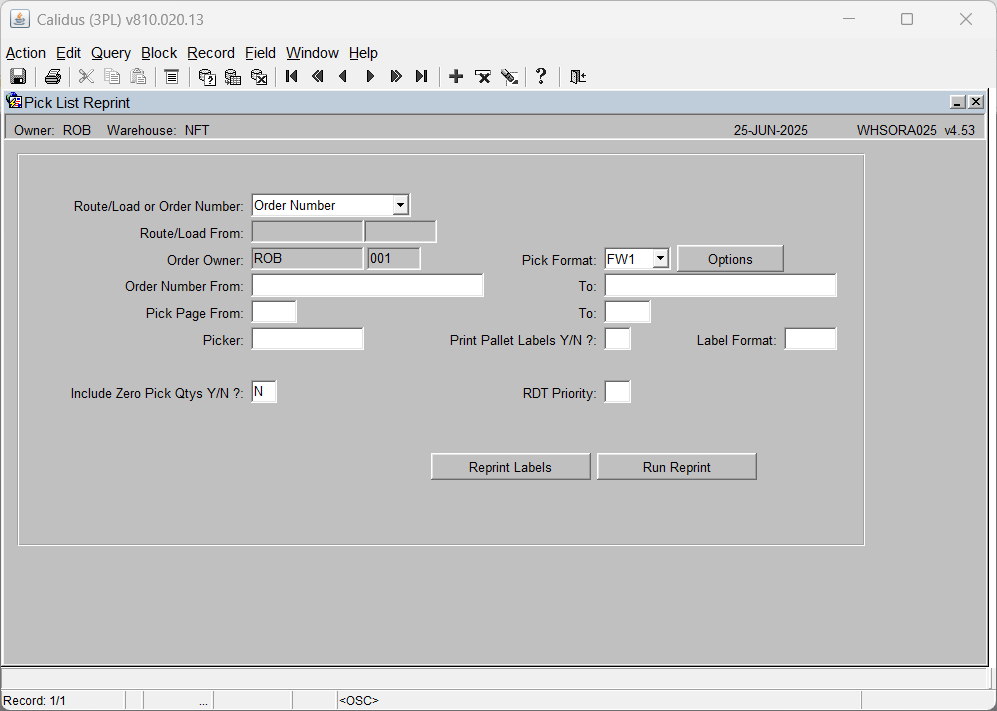The height and width of the screenshot is (711, 997).
Task: Open pick format Options button
Action: click(x=730, y=259)
